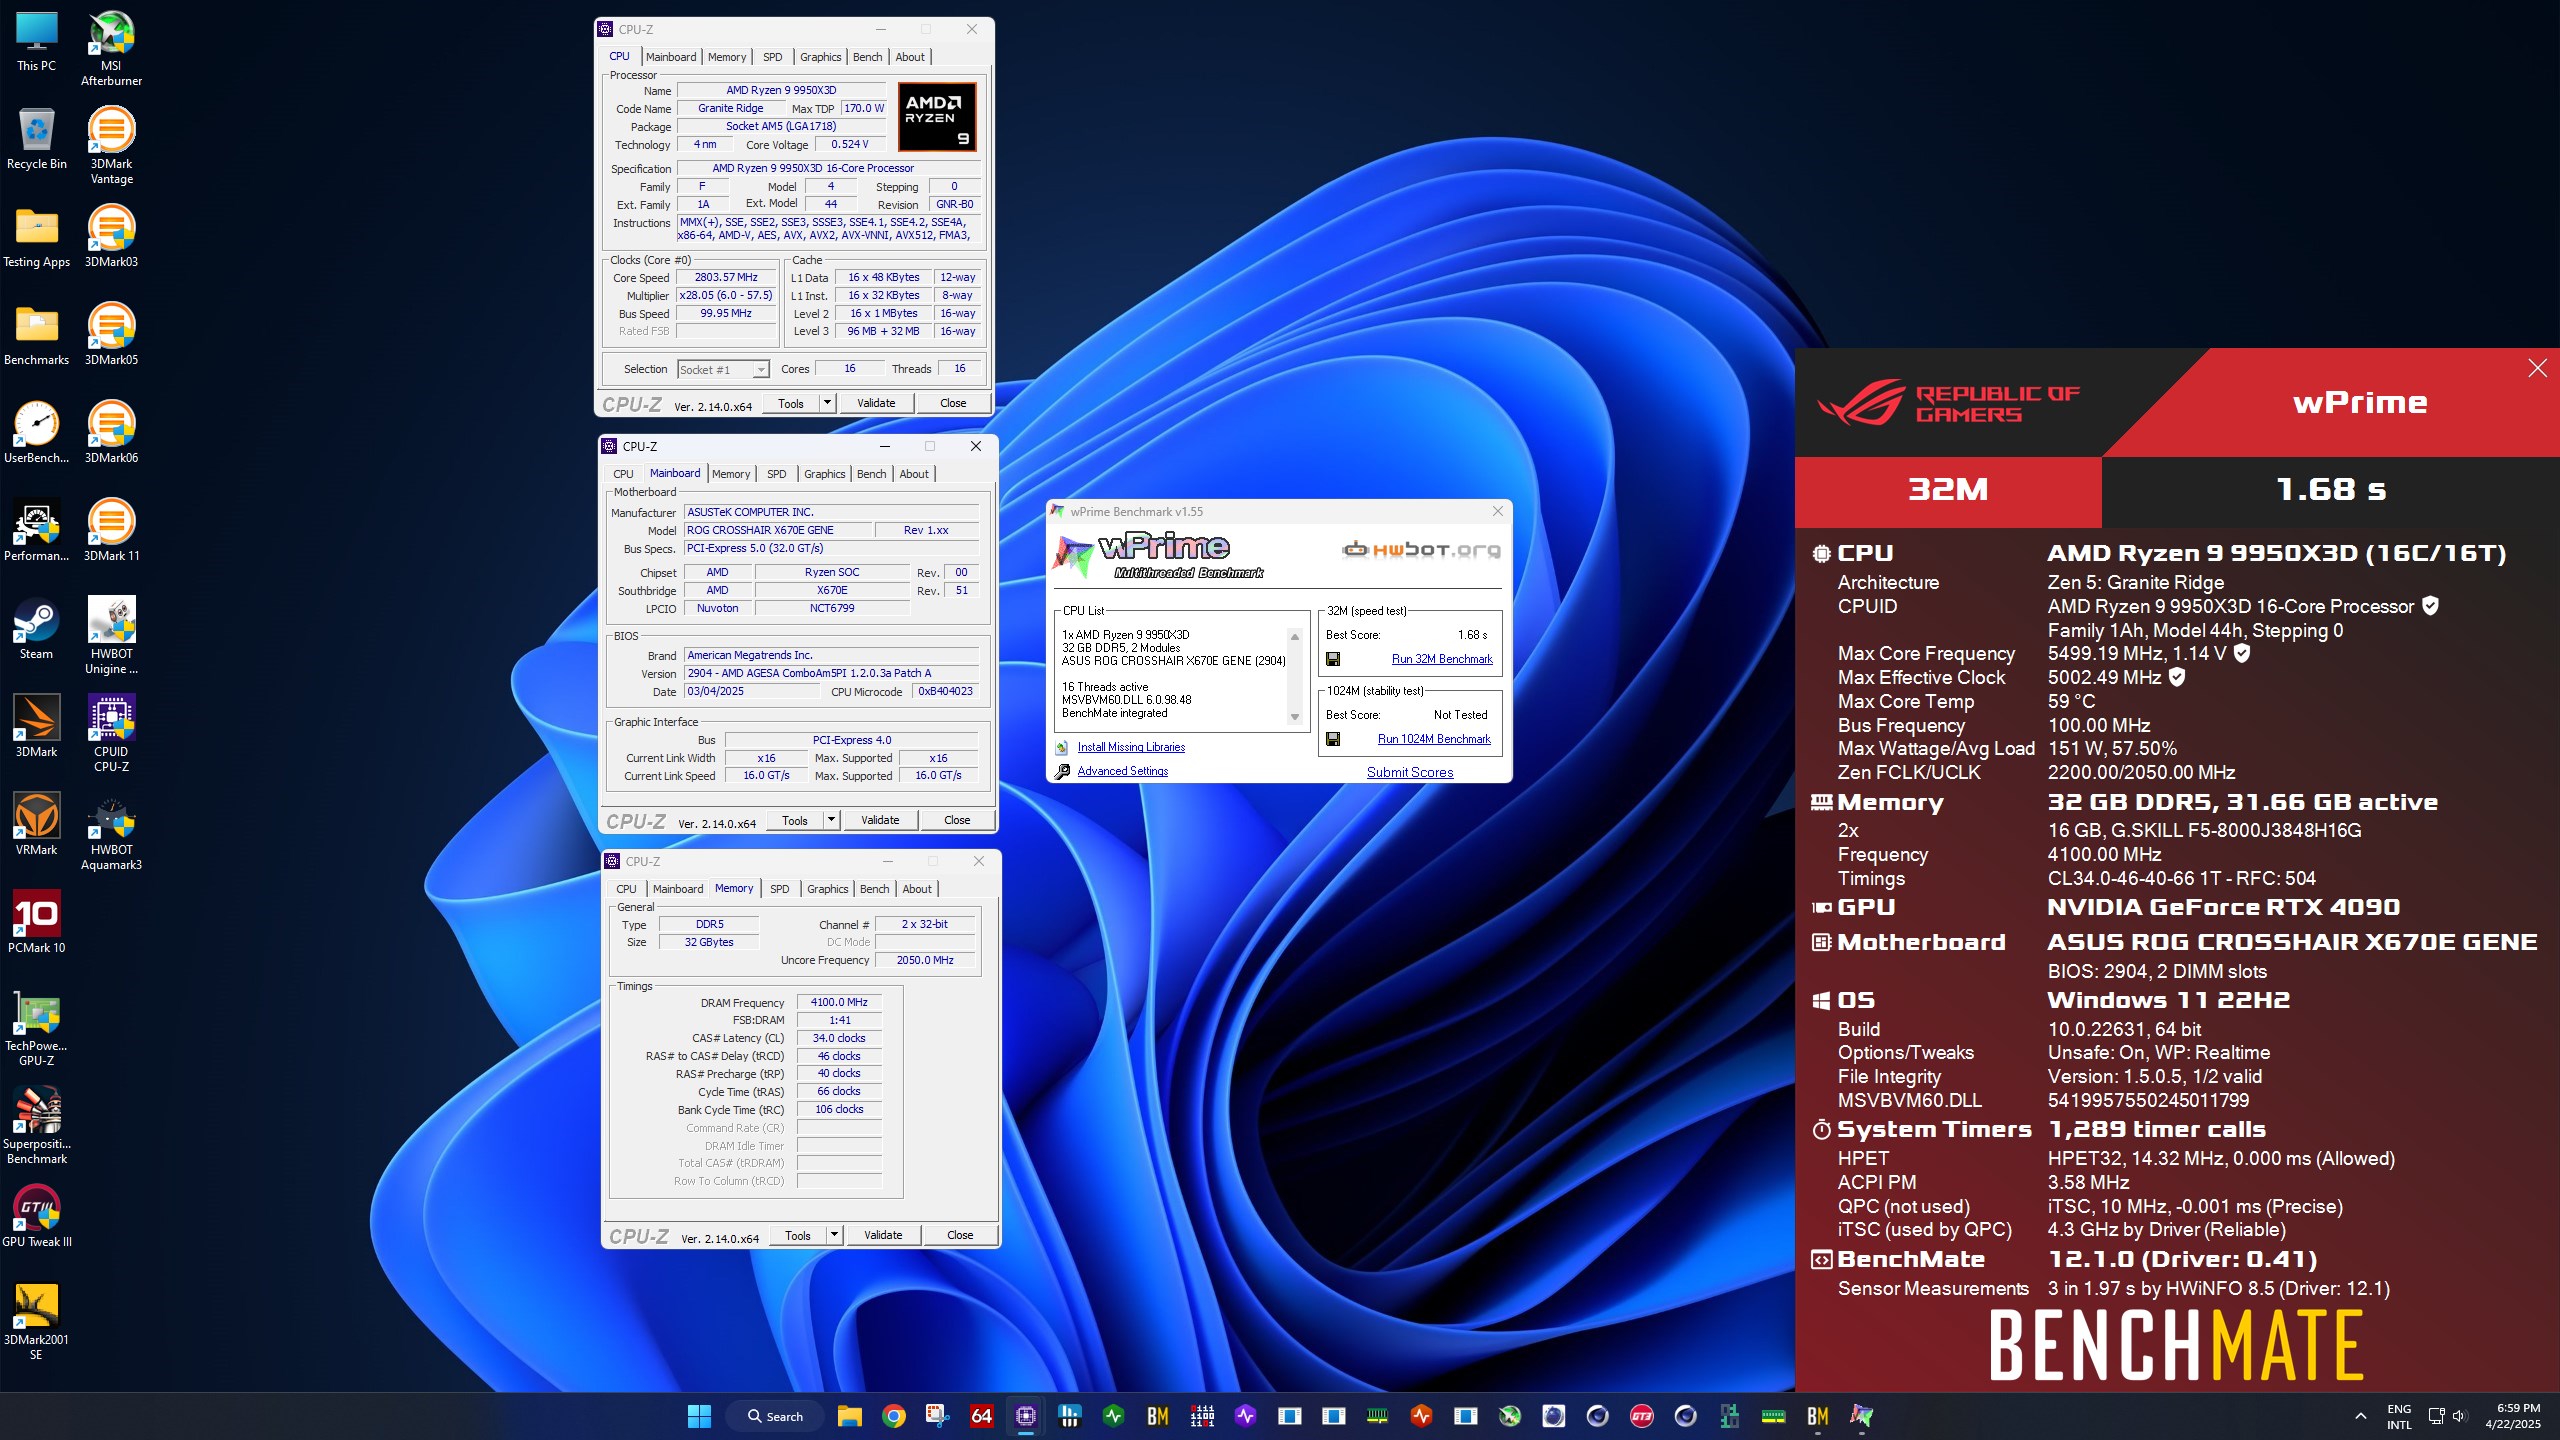Viewport: 2560px width, 1440px height.
Task: Open PerformanceTest desktop icon
Action: pyautogui.click(x=36, y=531)
